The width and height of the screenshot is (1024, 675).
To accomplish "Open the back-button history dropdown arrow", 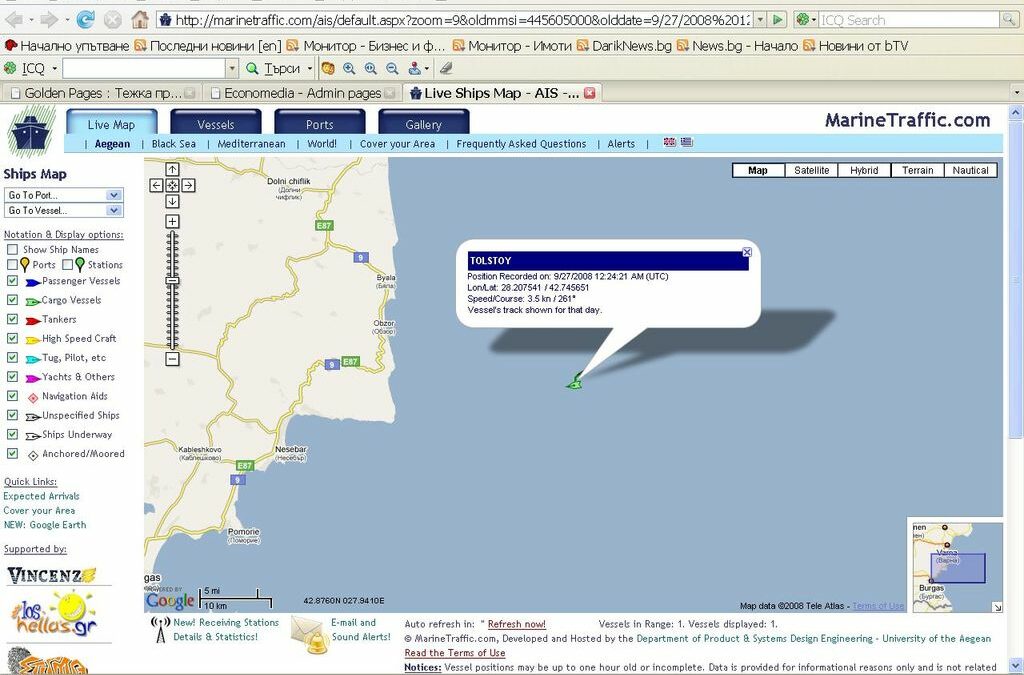I will click(x=31, y=20).
